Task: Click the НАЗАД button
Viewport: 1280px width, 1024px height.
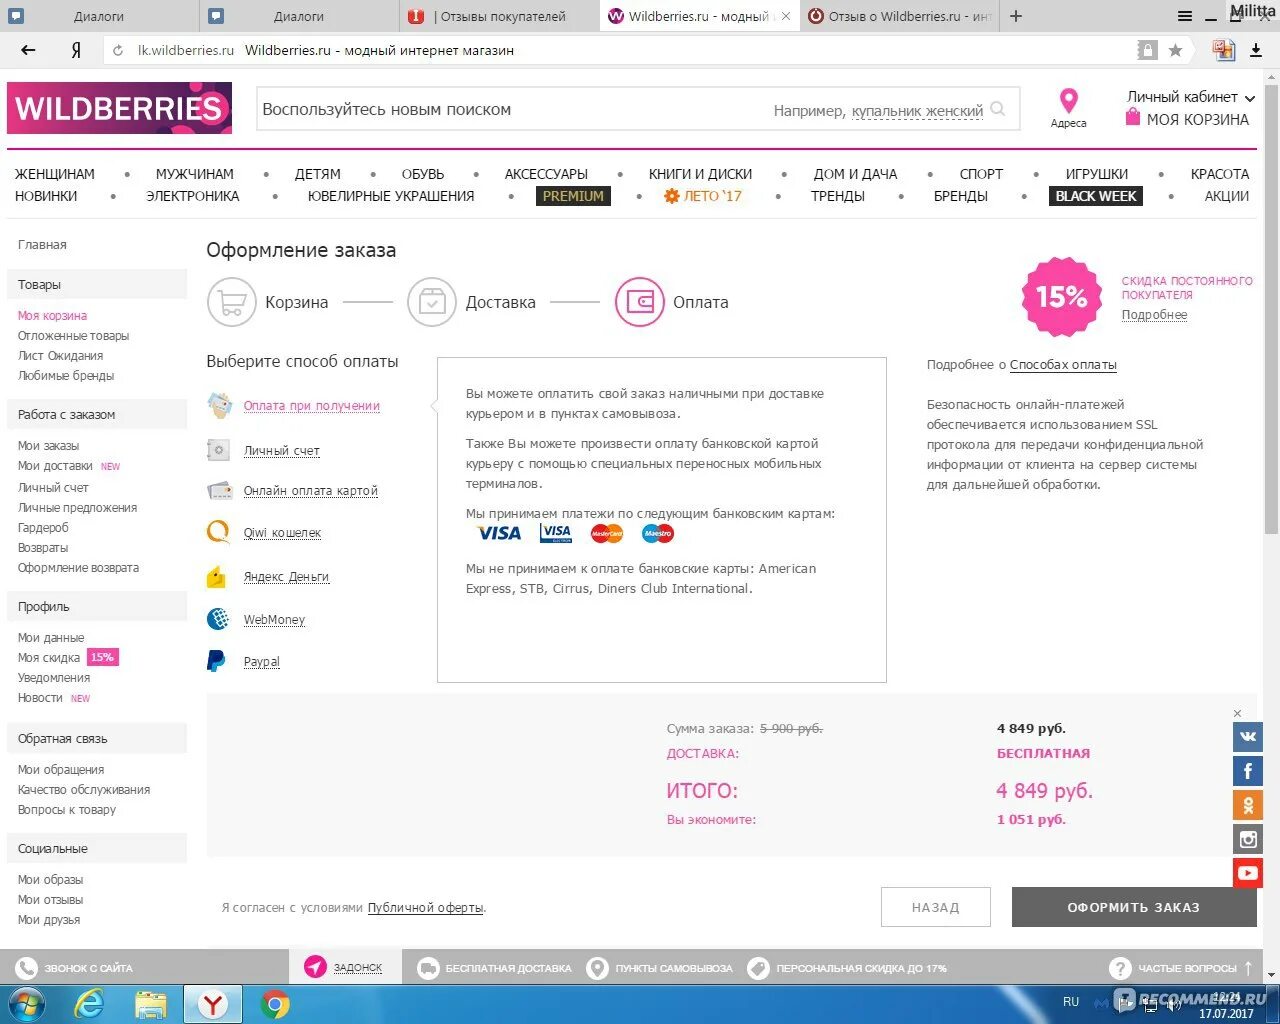Action: (x=936, y=907)
